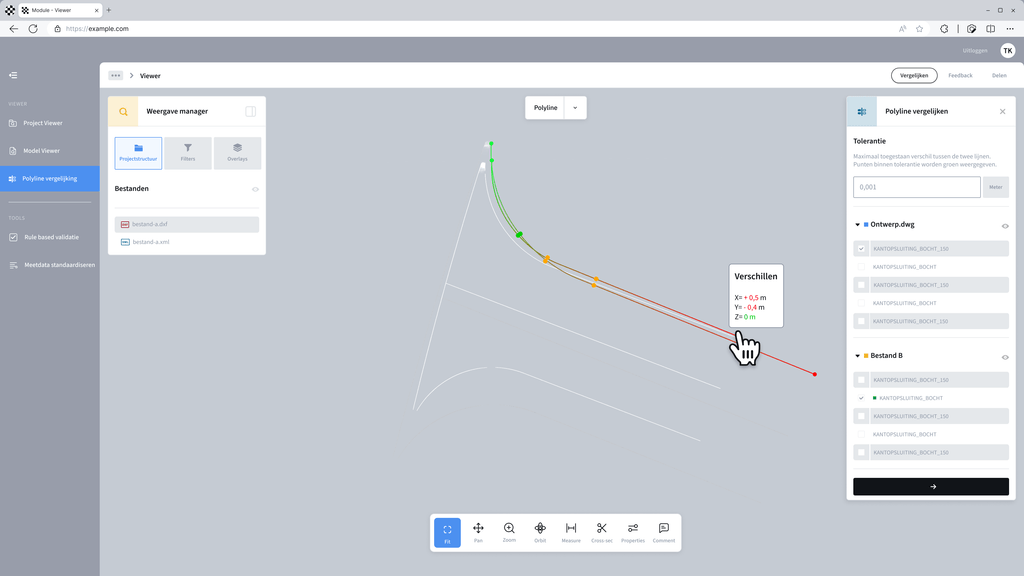This screenshot has height=576, width=1024.
Task: Open Feedback link
Action: point(960,76)
